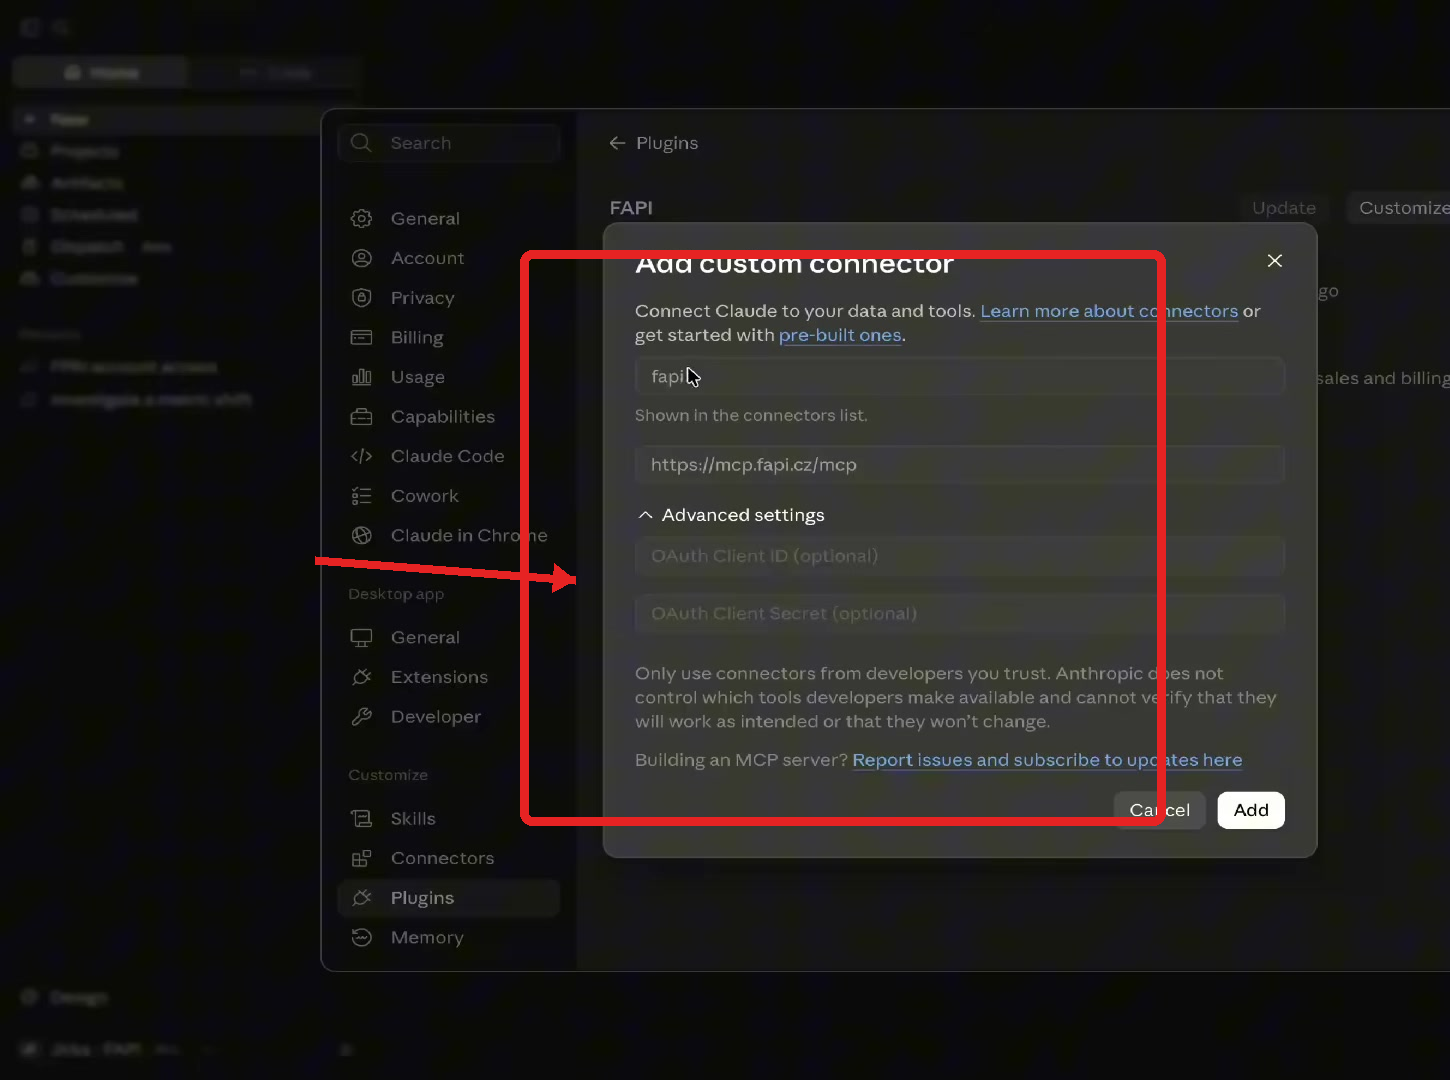Click Add to create the connector
The image size is (1450, 1080).
click(1251, 810)
